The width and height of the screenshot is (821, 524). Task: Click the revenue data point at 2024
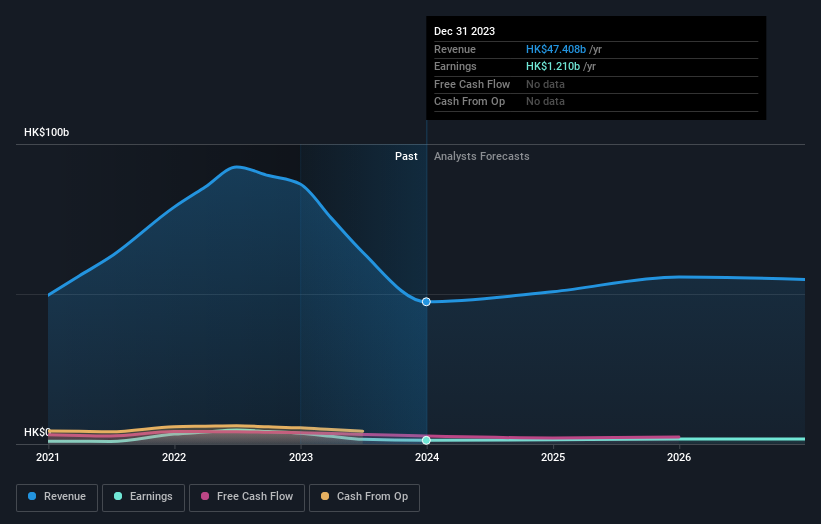click(426, 302)
